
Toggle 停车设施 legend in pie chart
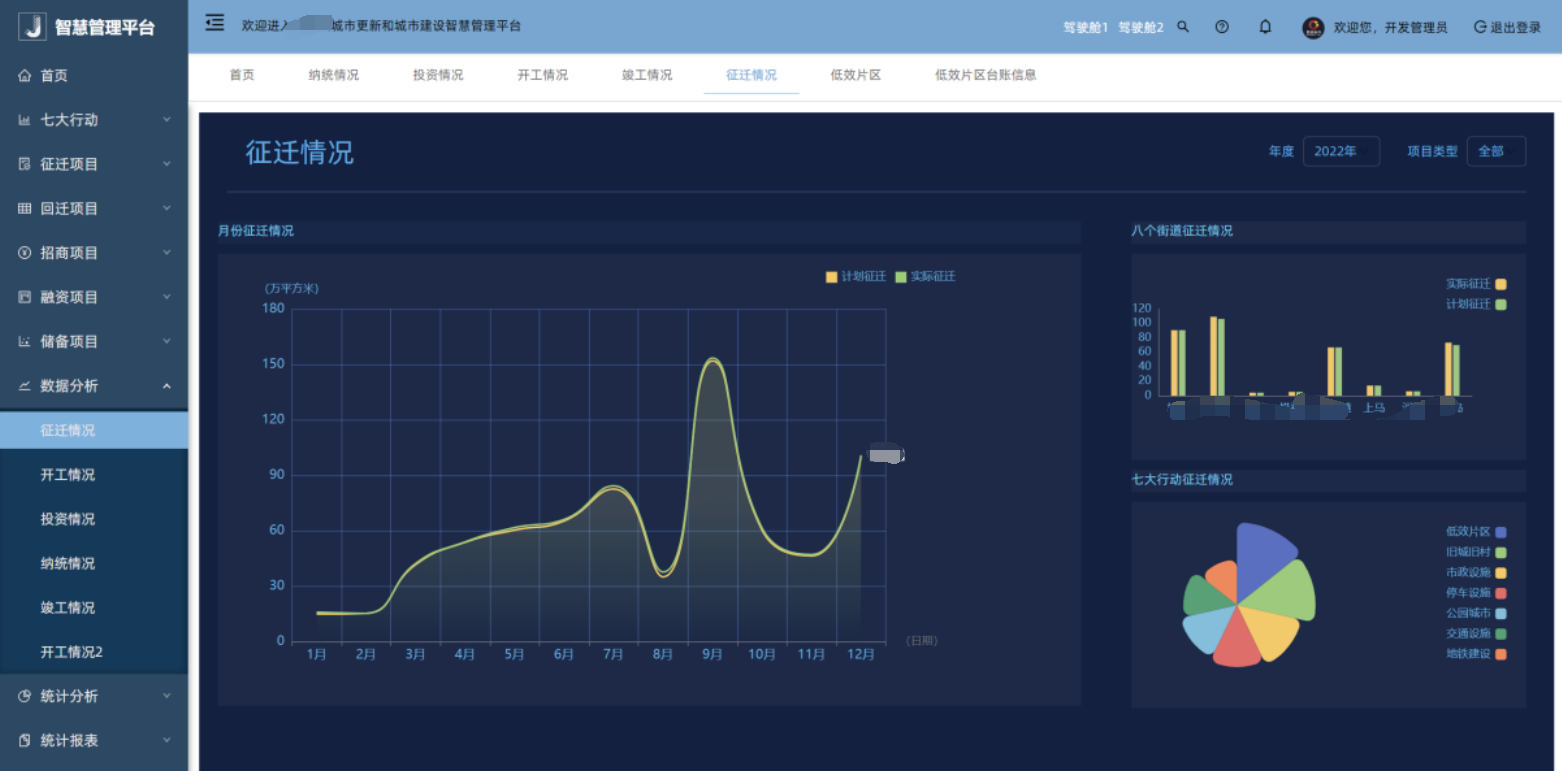click(x=1476, y=593)
